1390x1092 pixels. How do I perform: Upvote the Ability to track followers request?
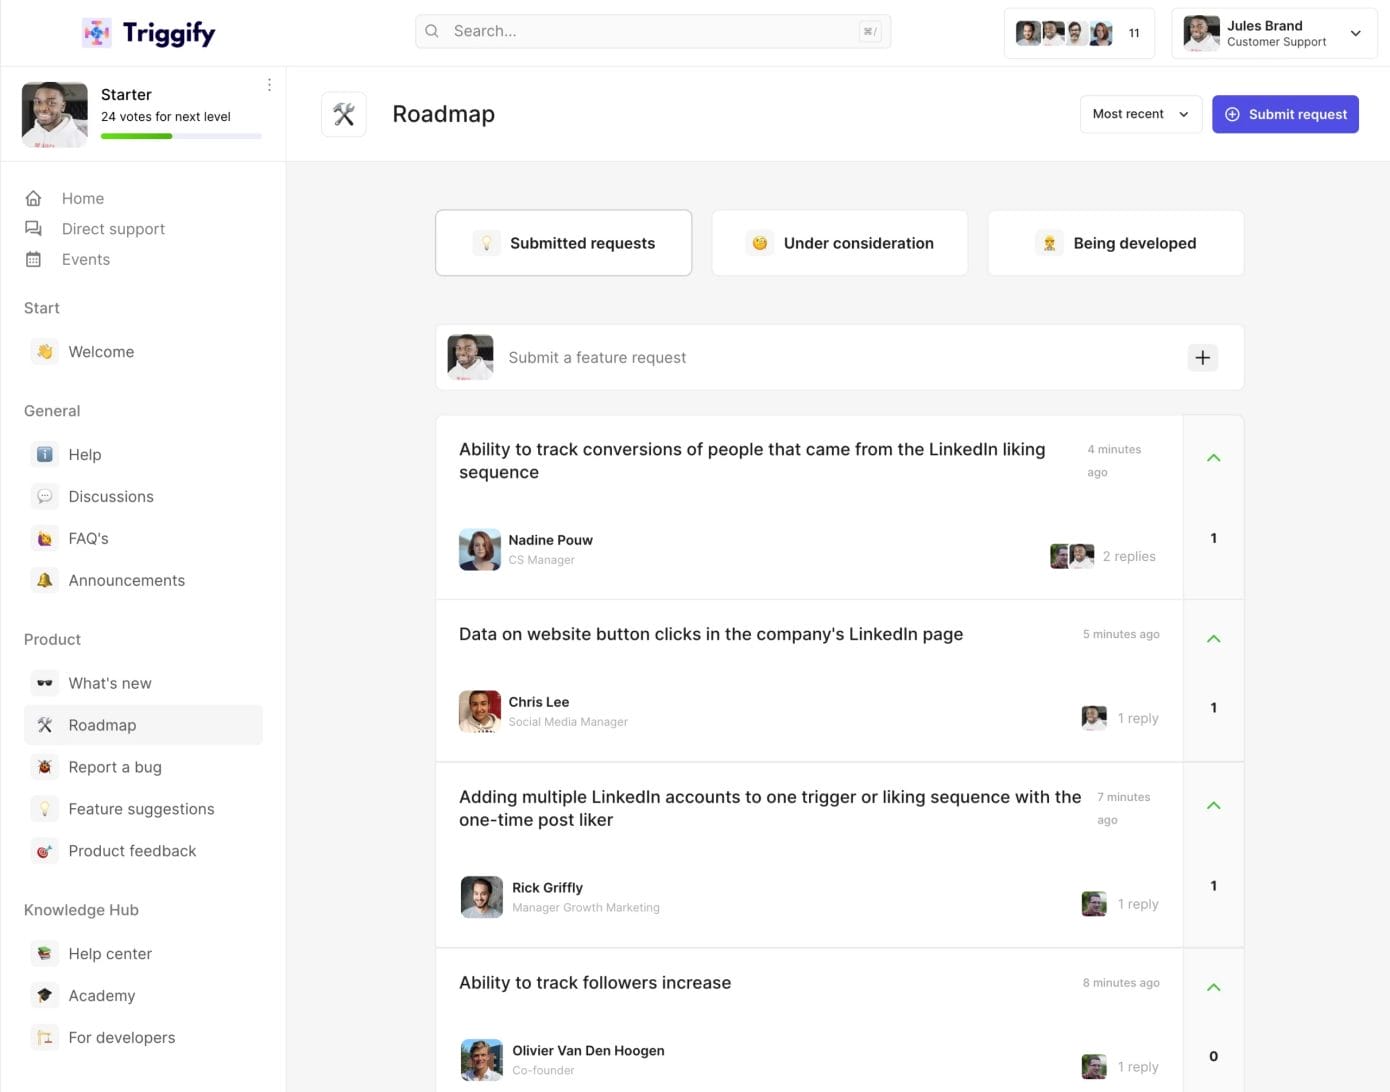(x=1213, y=988)
